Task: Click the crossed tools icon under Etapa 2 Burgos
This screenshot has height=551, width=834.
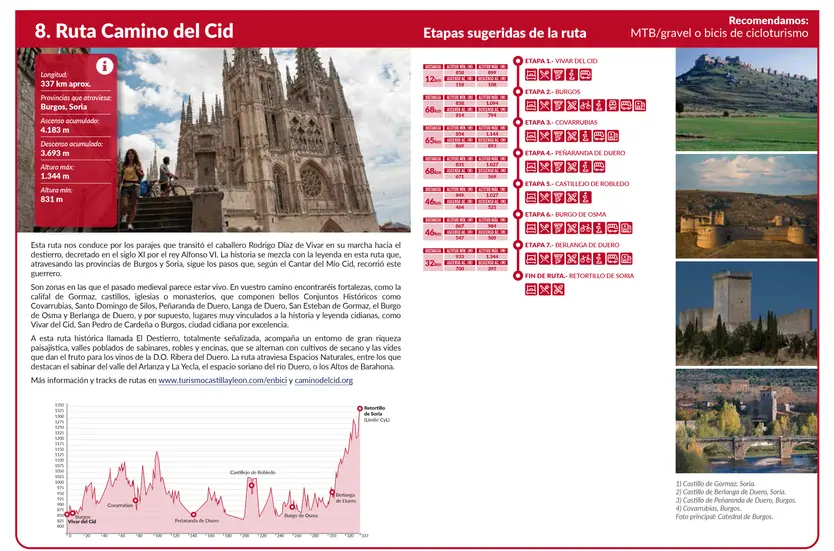Action: point(572,105)
